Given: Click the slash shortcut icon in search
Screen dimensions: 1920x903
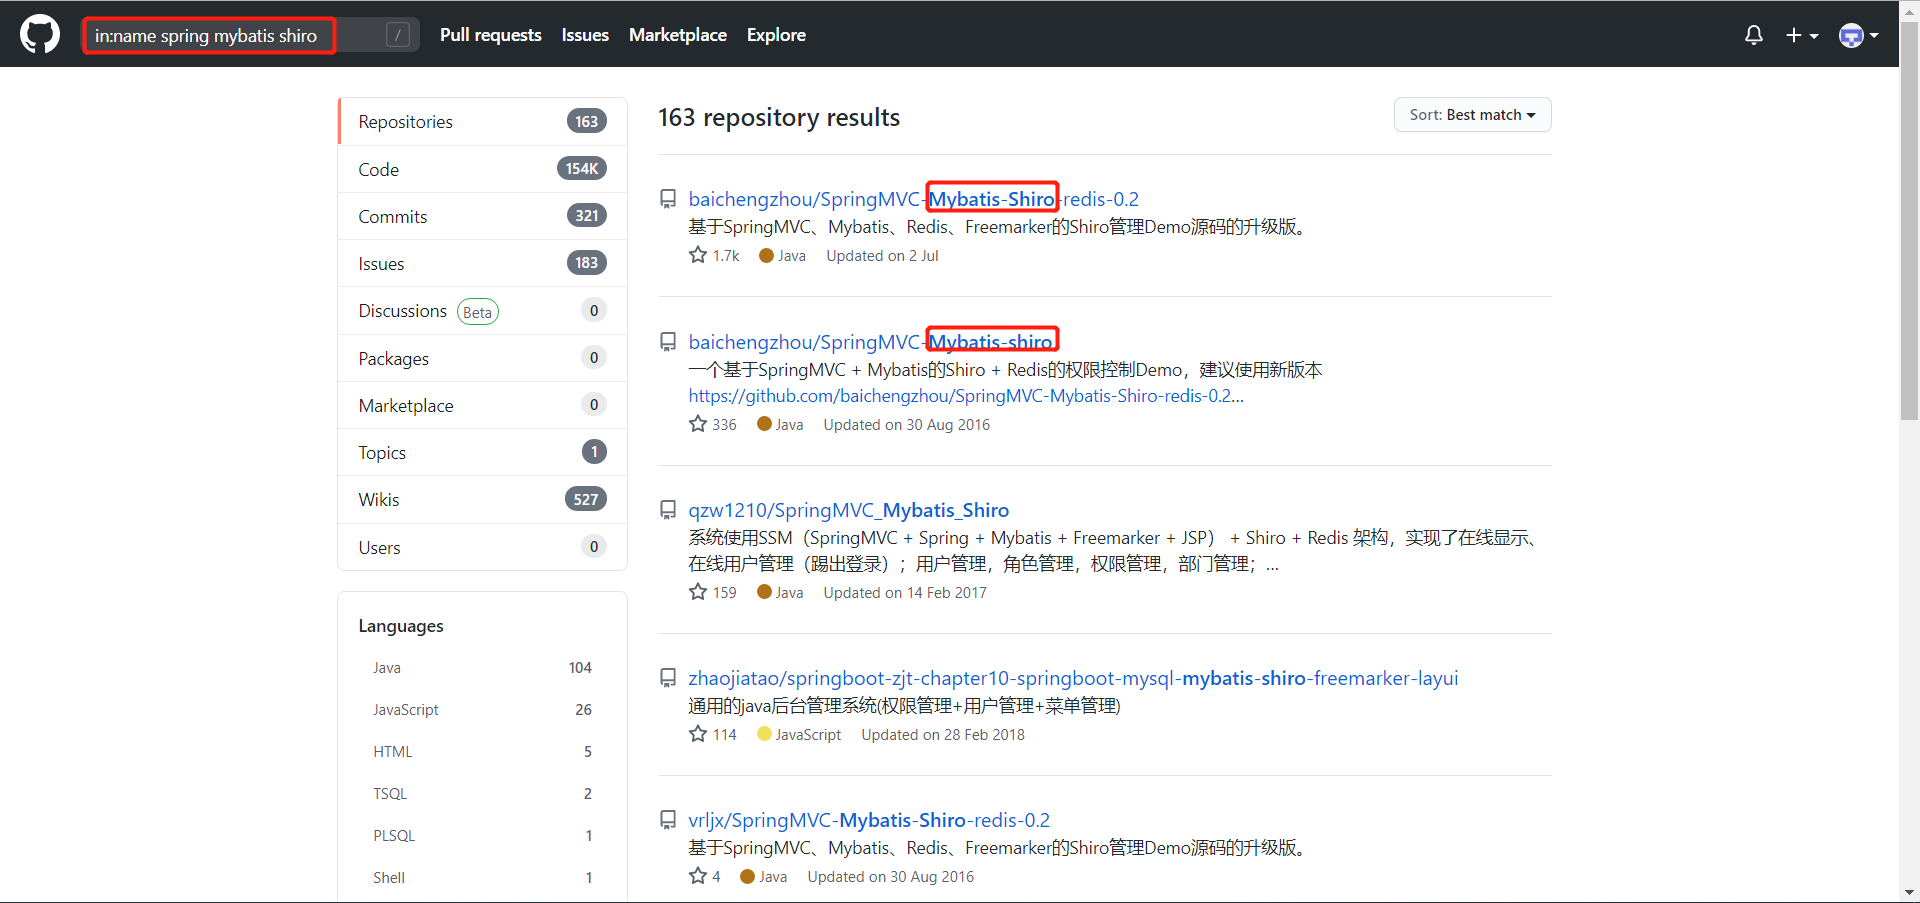Looking at the screenshot, I should (397, 35).
